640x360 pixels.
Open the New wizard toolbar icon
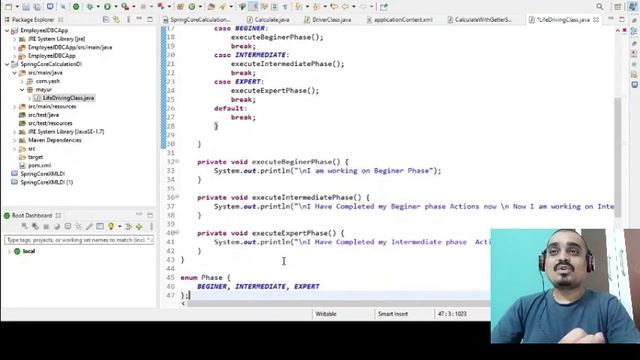coord(9,7)
